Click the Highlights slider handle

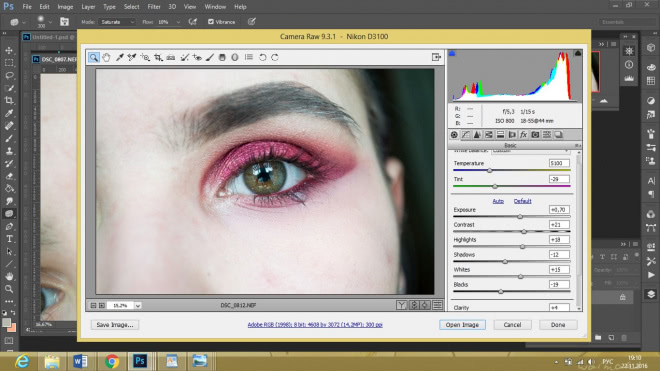(x=522, y=246)
